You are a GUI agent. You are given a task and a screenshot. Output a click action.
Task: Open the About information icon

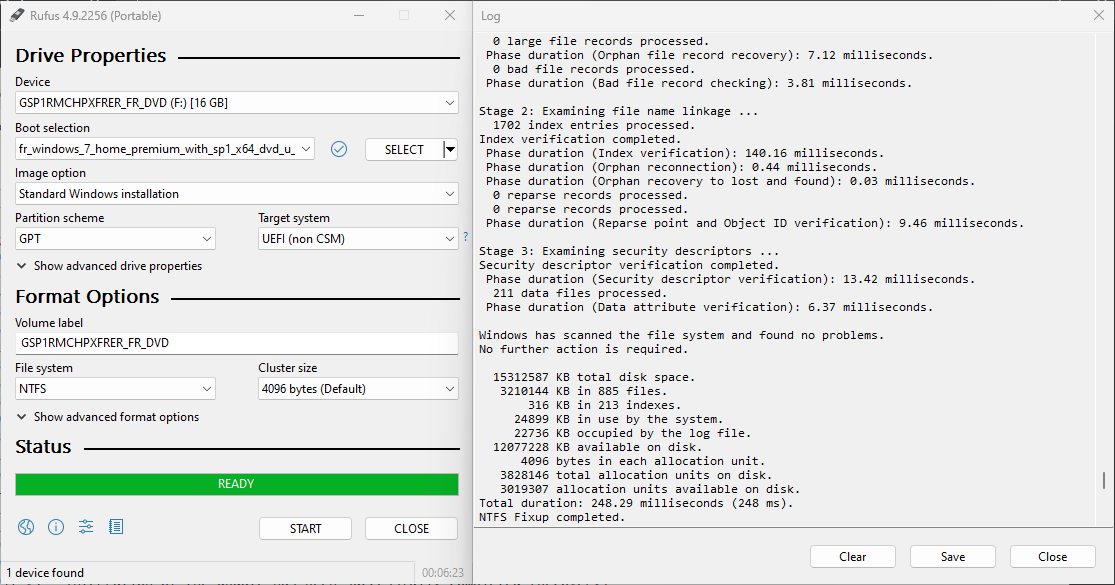click(x=55, y=527)
